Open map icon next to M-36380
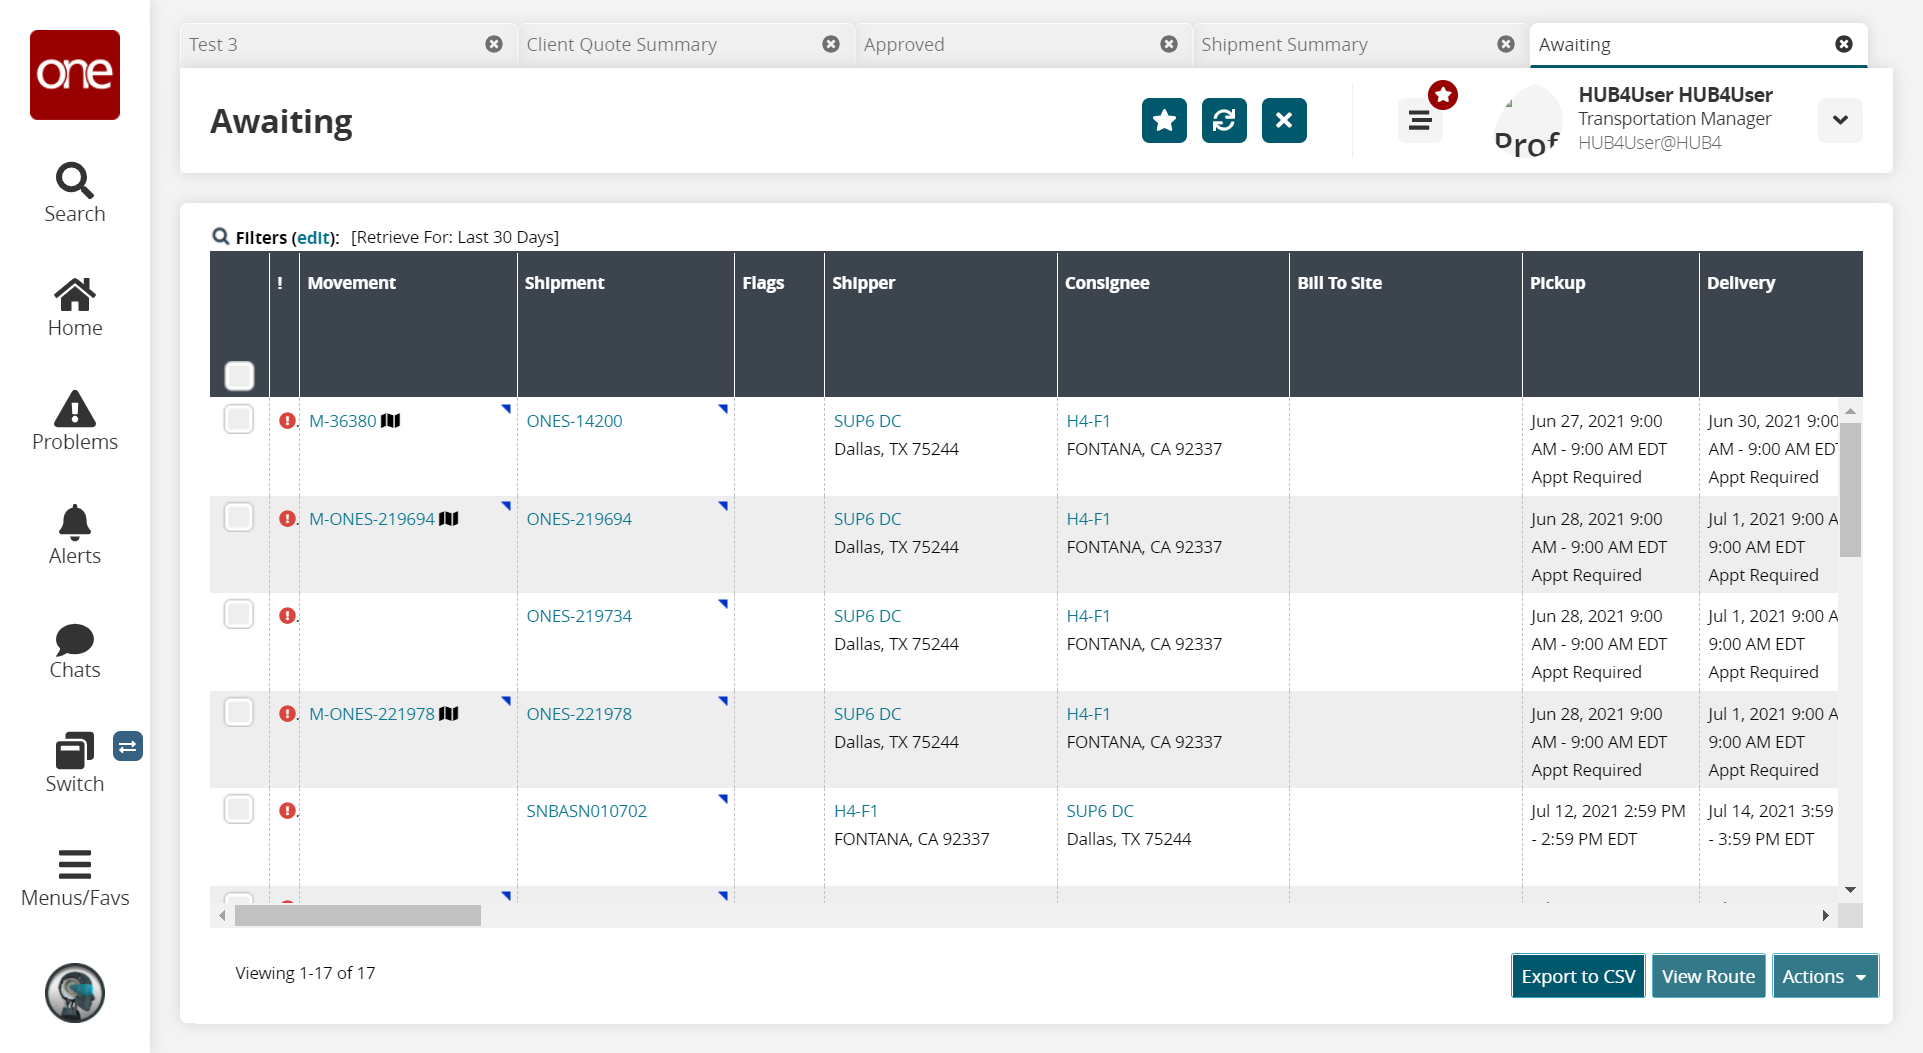 coord(391,421)
